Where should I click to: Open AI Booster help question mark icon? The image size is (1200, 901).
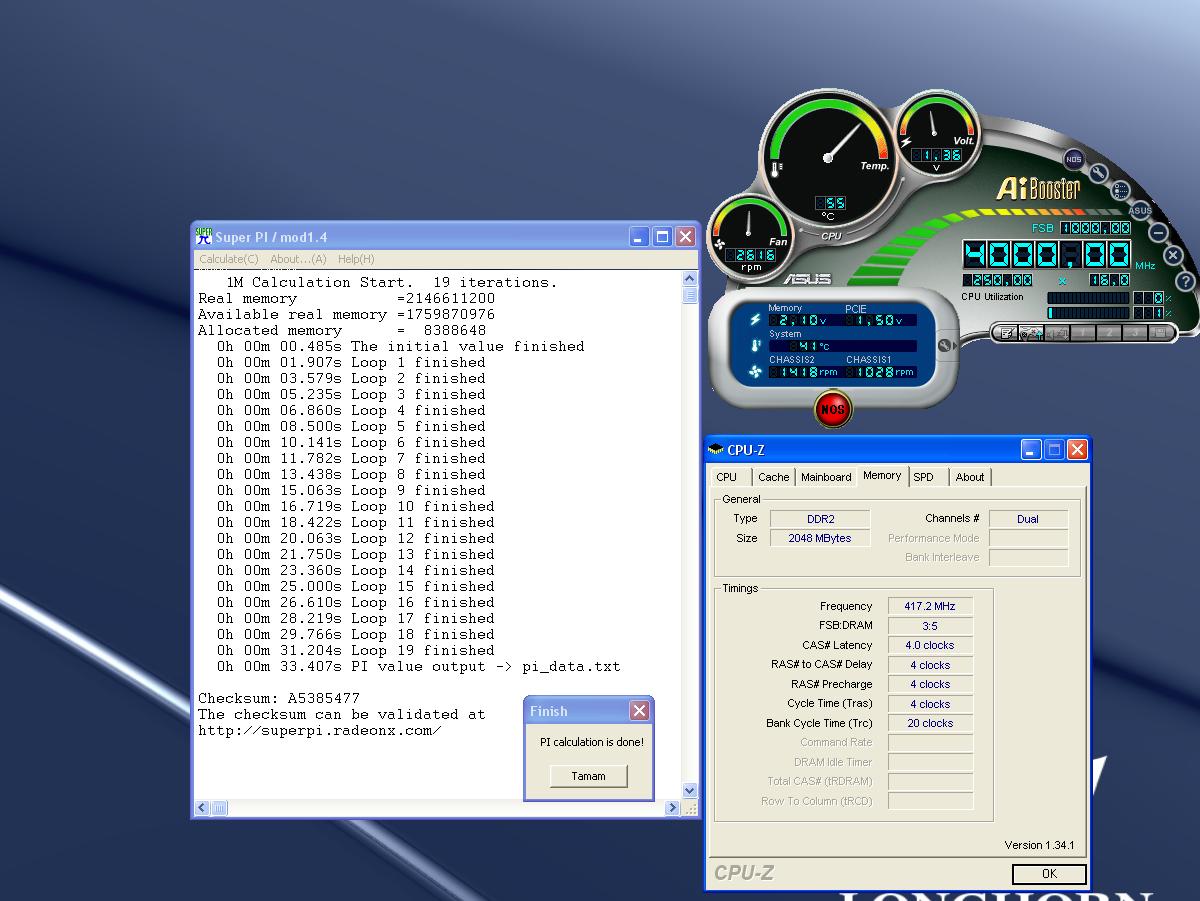[x=1185, y=281]
